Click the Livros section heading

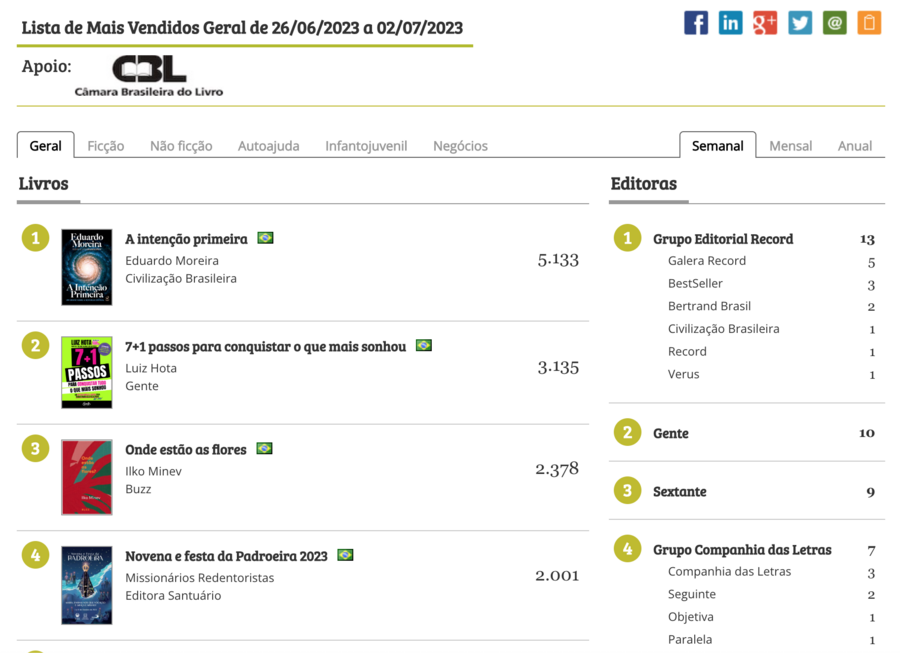click(x=43, y=184)
